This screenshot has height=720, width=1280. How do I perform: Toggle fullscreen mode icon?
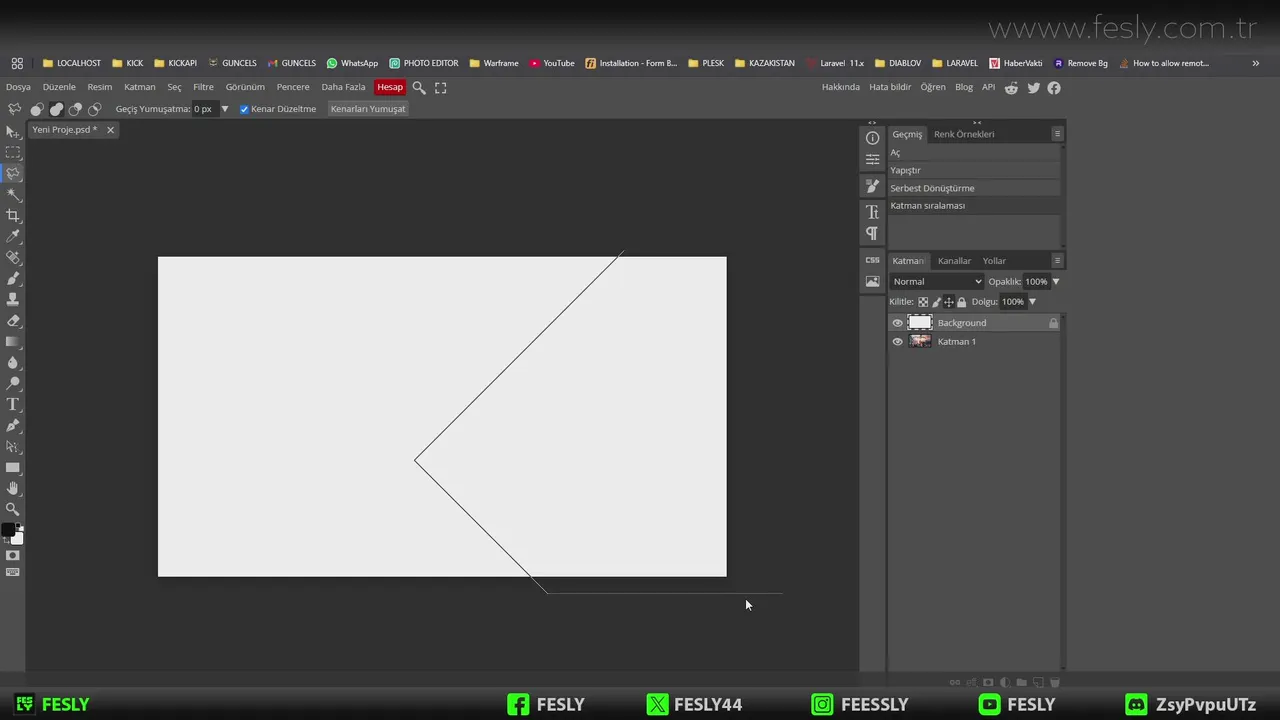pos(441,88)
